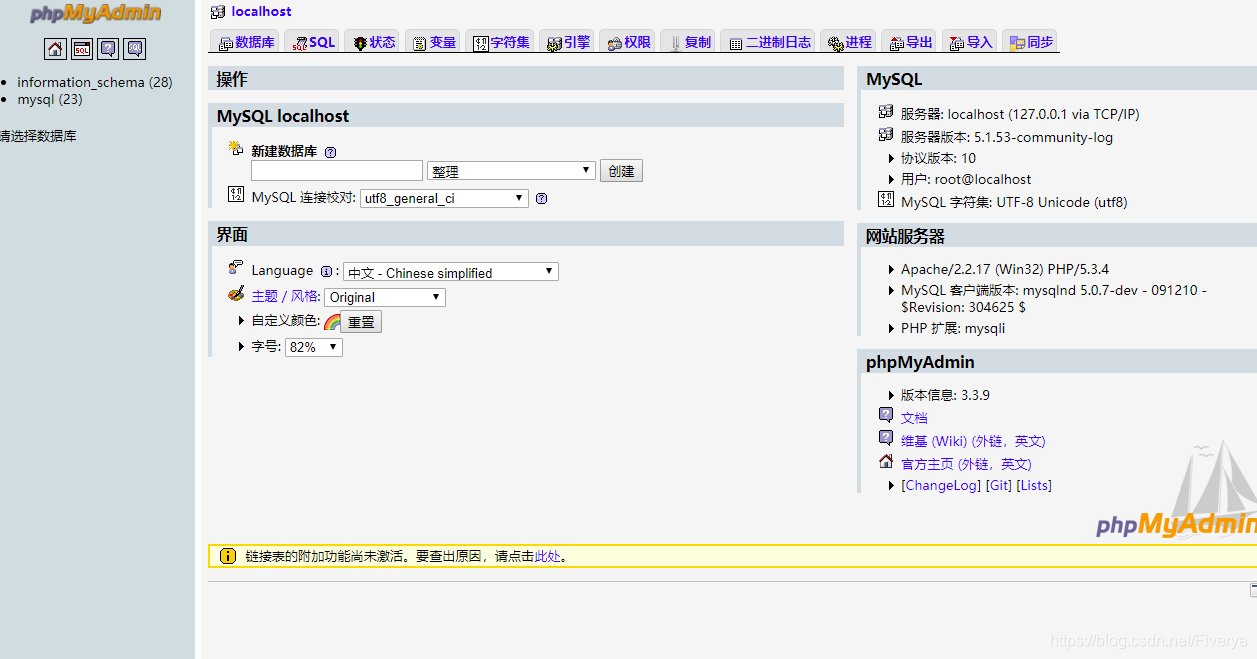This screenshot has height=659, width=1257.
Task: Click the 重置 button
Action: pos(361,322)
